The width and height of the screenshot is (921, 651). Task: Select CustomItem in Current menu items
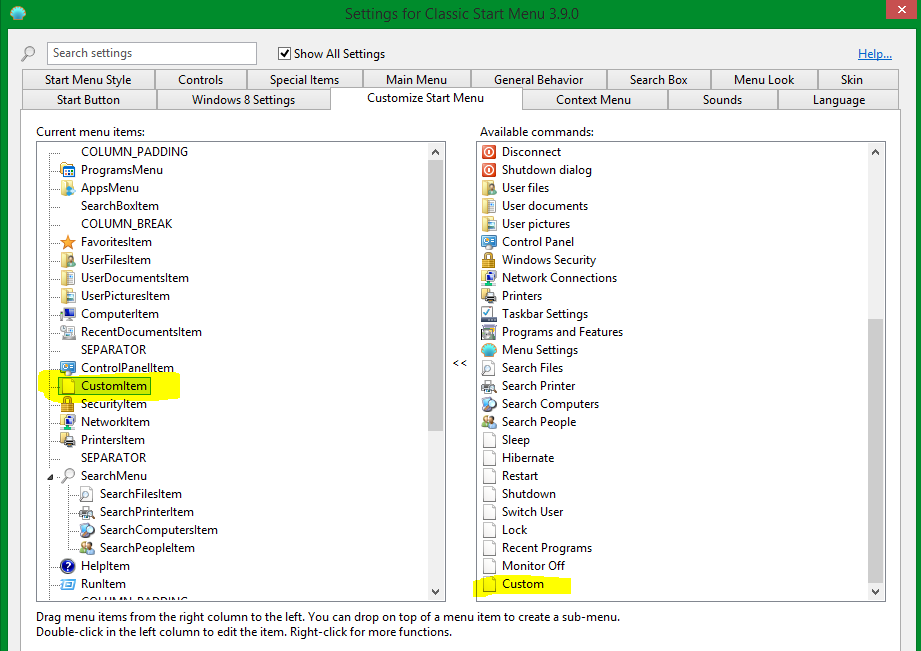point(114,386)
